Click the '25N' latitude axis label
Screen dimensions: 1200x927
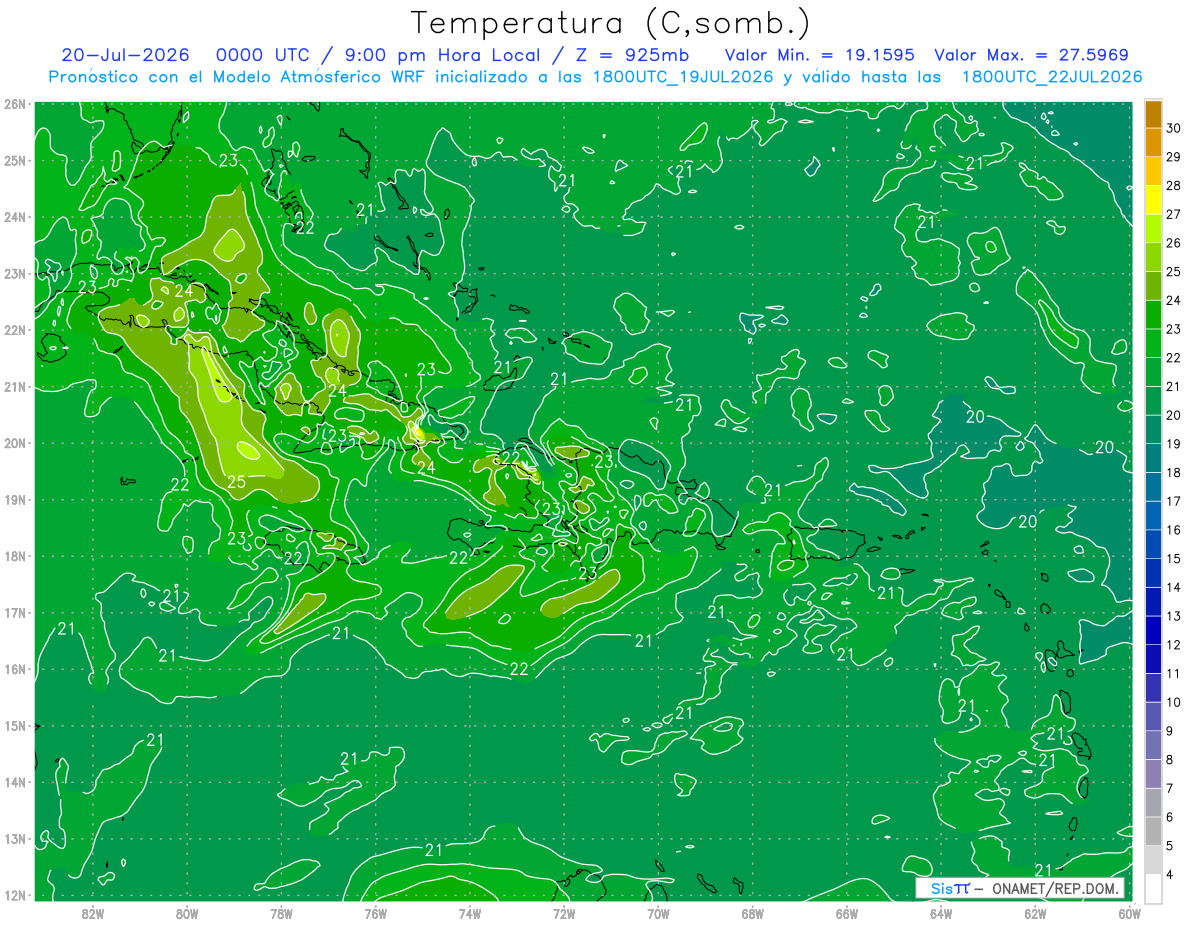pyautogui.click(x=15, y=160)
